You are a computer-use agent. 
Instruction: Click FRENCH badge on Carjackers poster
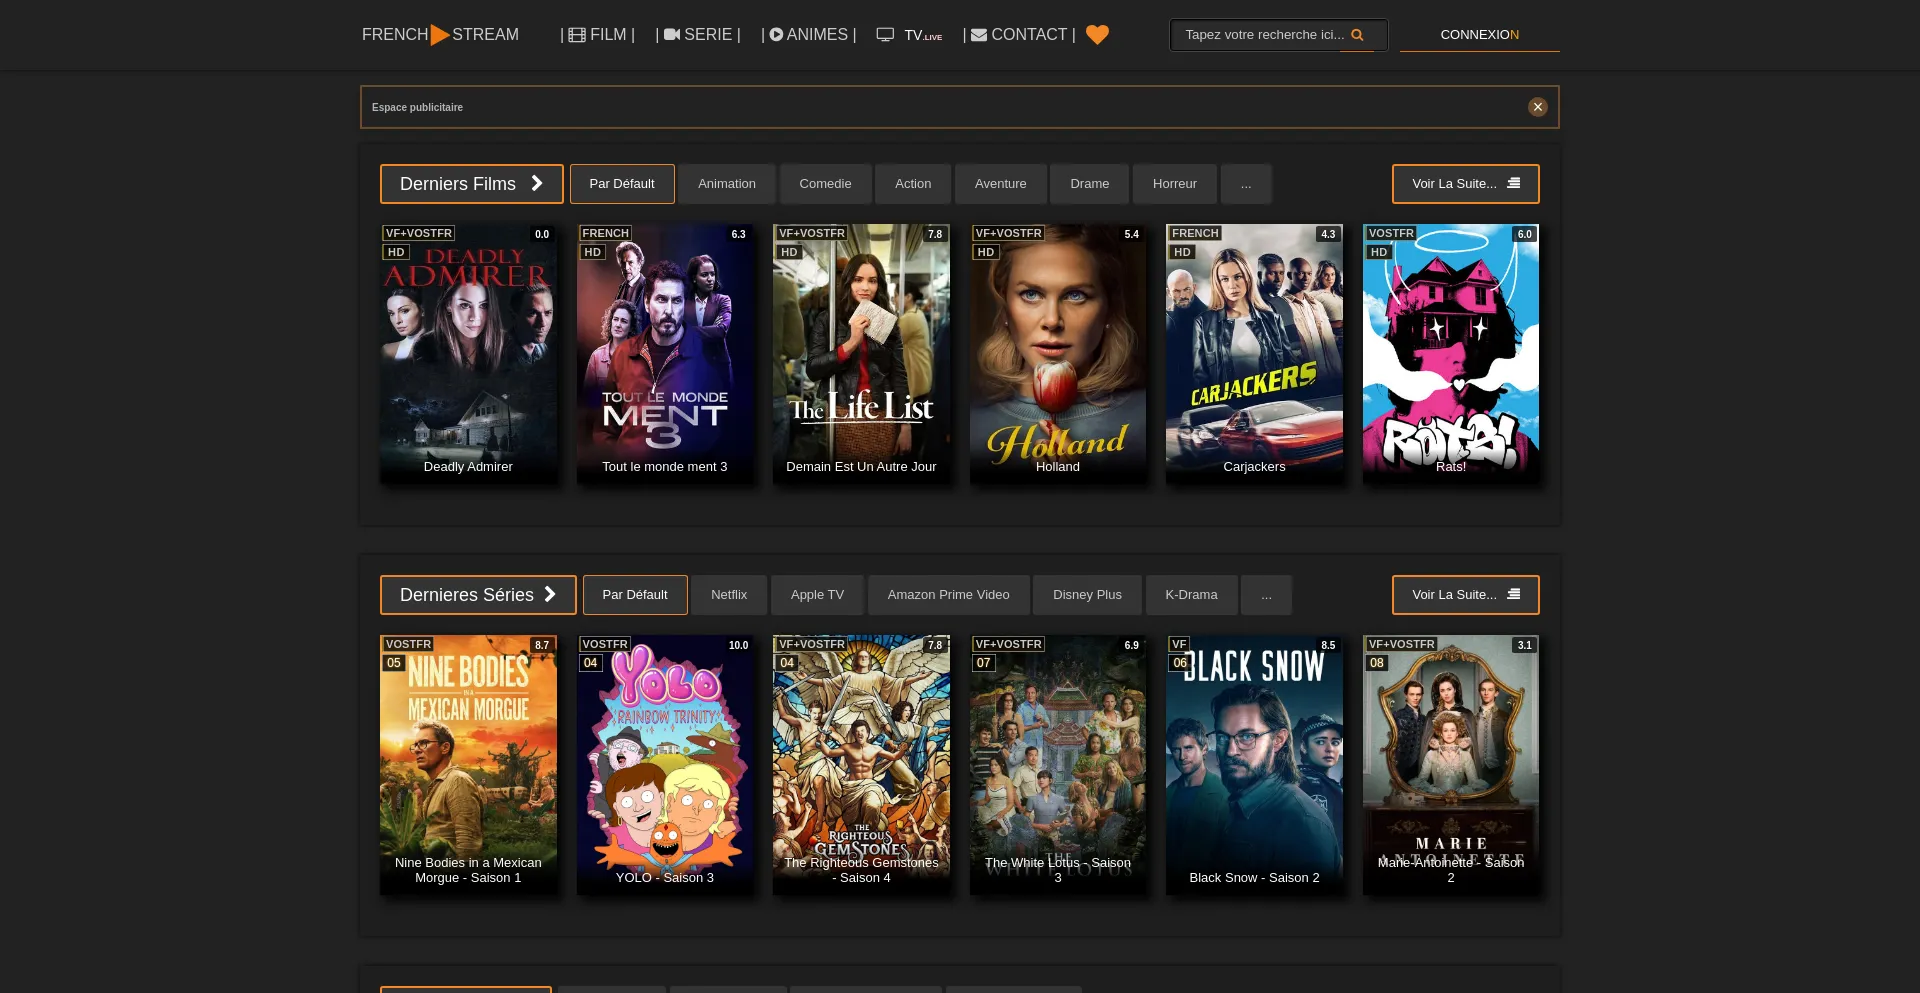[1195, 233]
